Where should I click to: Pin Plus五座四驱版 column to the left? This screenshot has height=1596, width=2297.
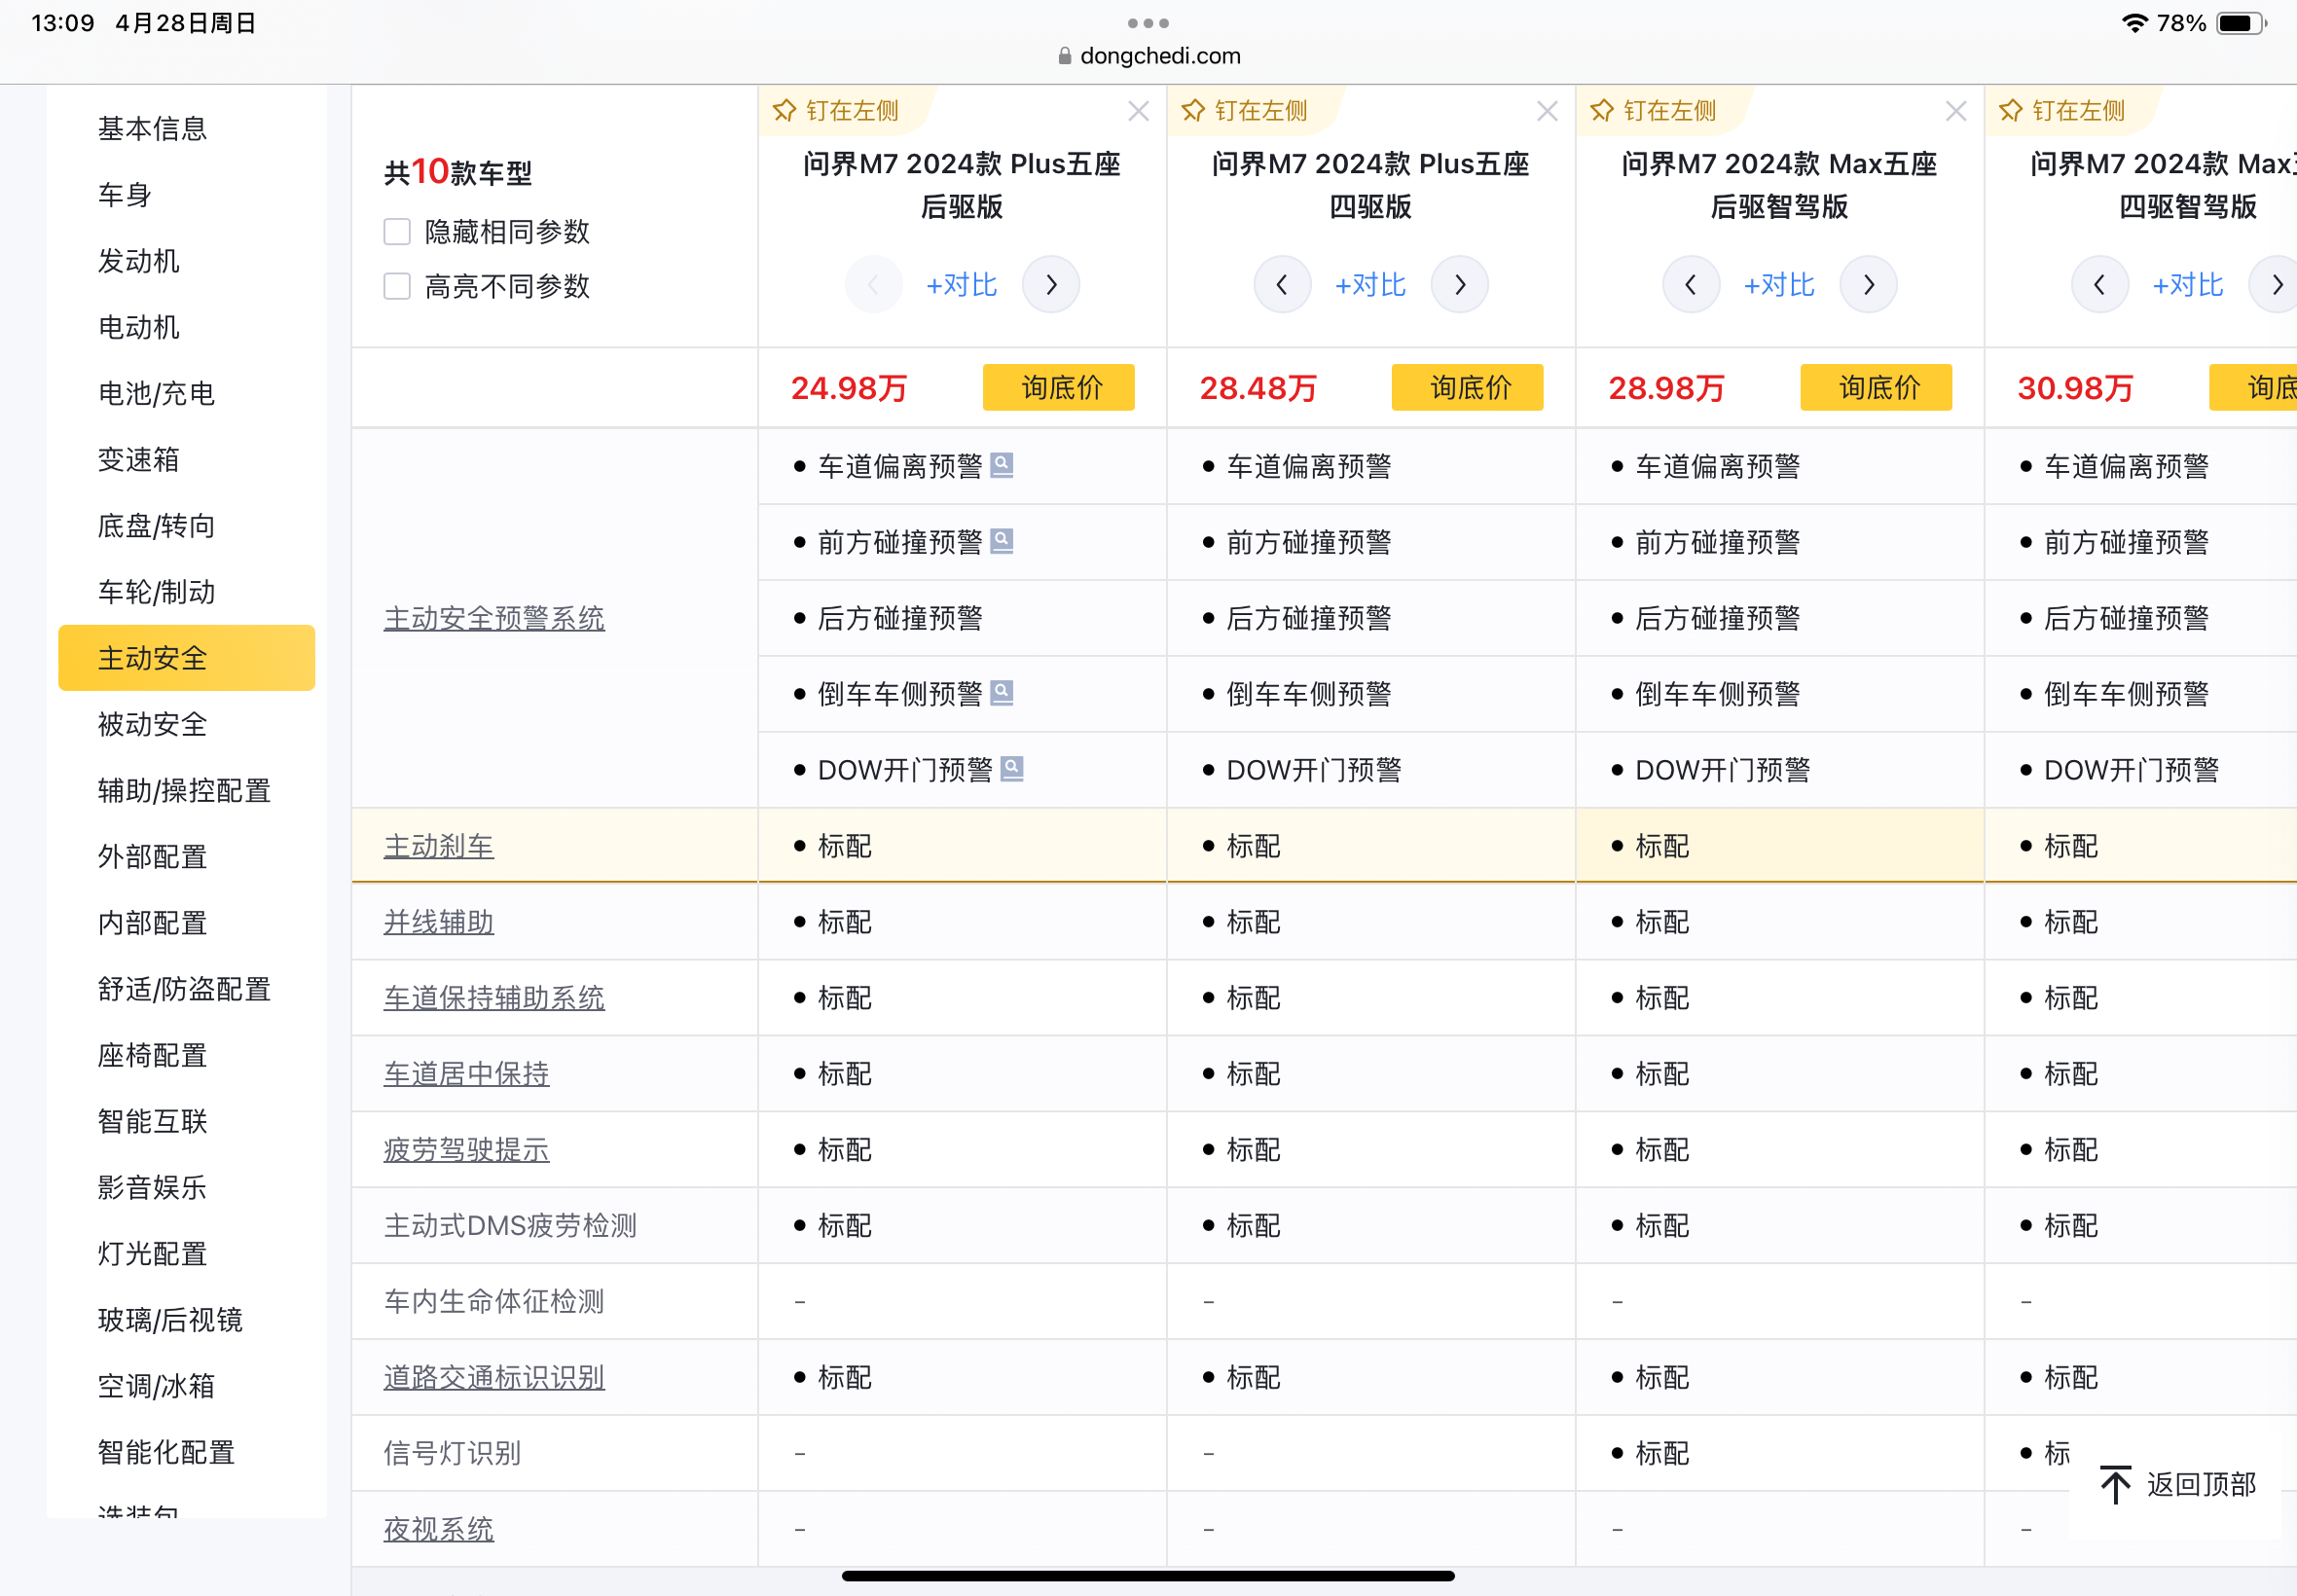click(1245, 111)
